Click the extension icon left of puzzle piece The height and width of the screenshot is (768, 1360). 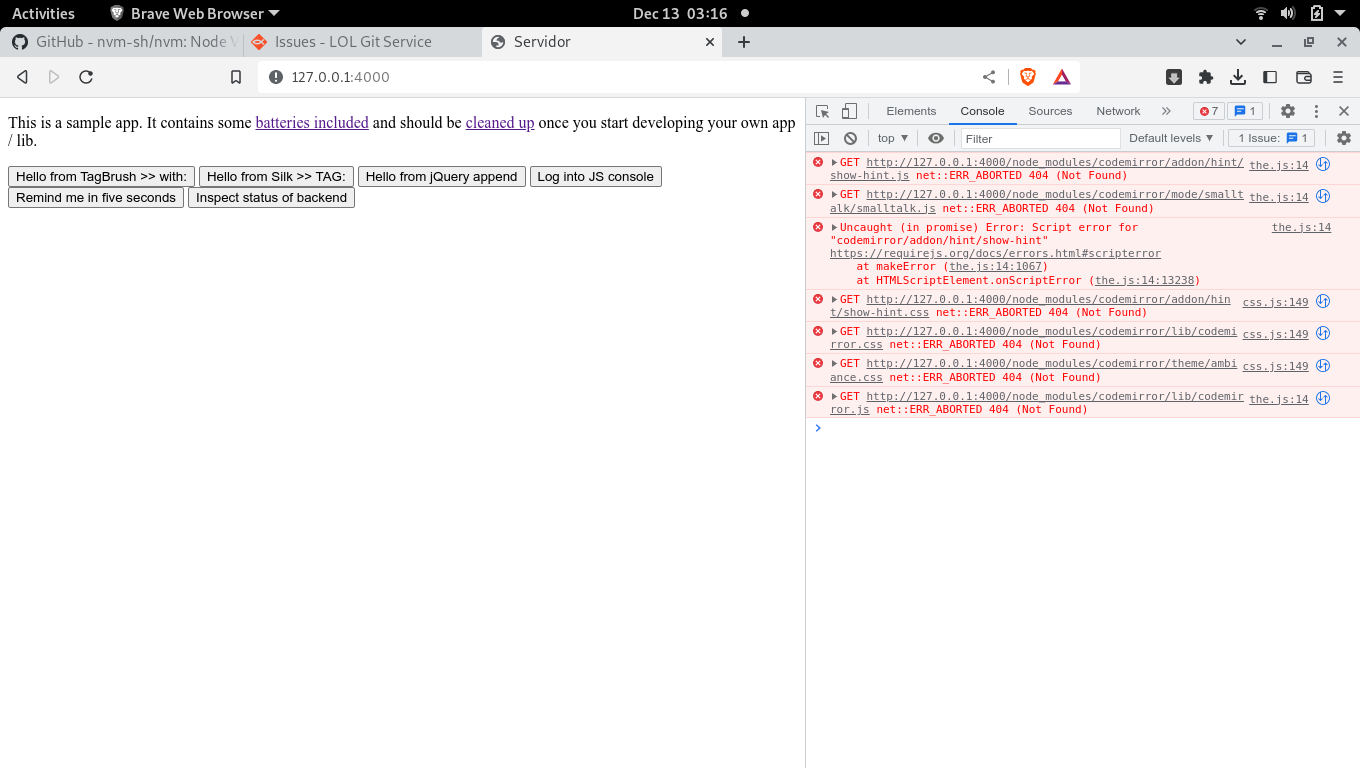click(x=1174, y=77)
